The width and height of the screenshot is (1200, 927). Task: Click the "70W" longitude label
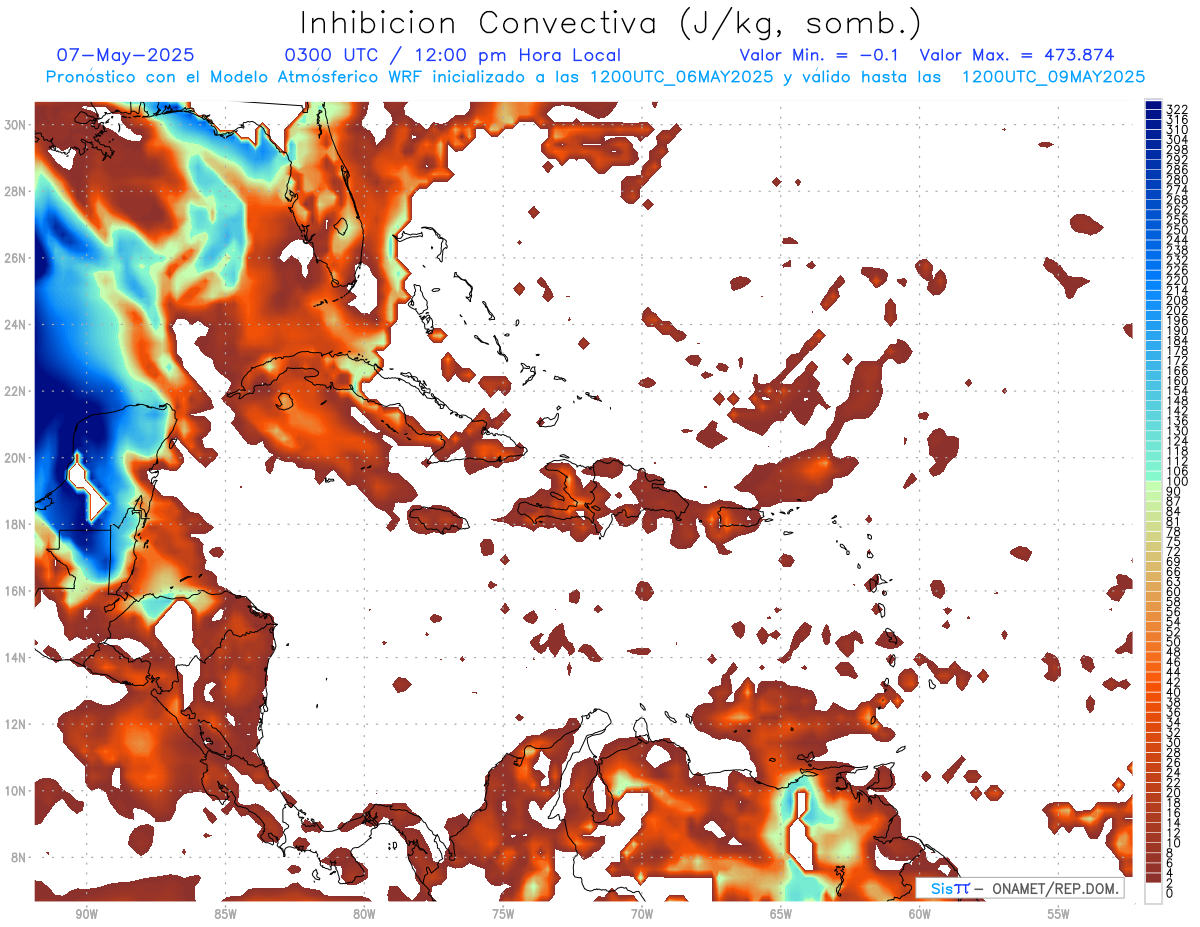642,914
